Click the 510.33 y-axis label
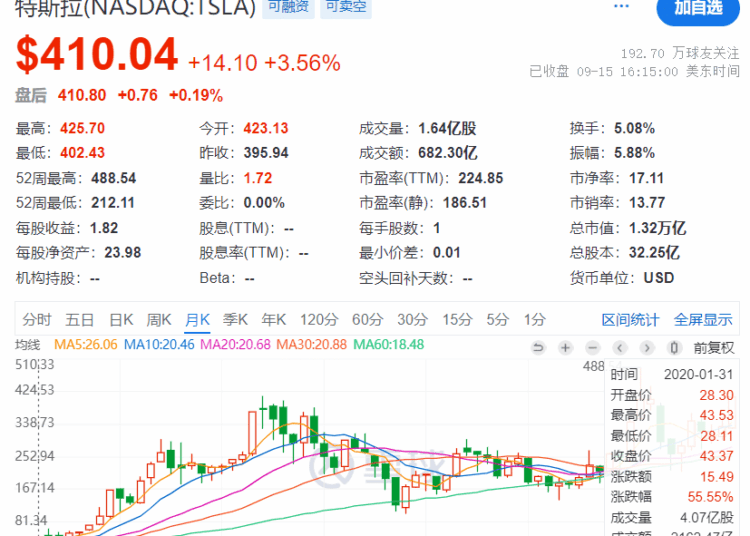 pos(35,365)
